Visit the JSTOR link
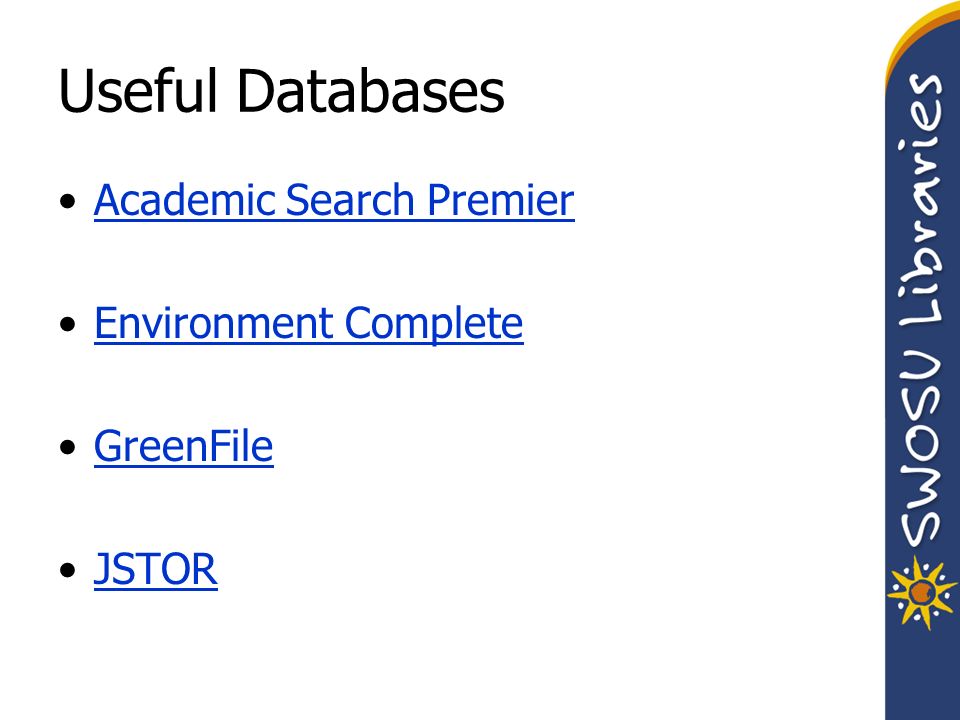Screen dimensions: 960x720 [156, 569]
